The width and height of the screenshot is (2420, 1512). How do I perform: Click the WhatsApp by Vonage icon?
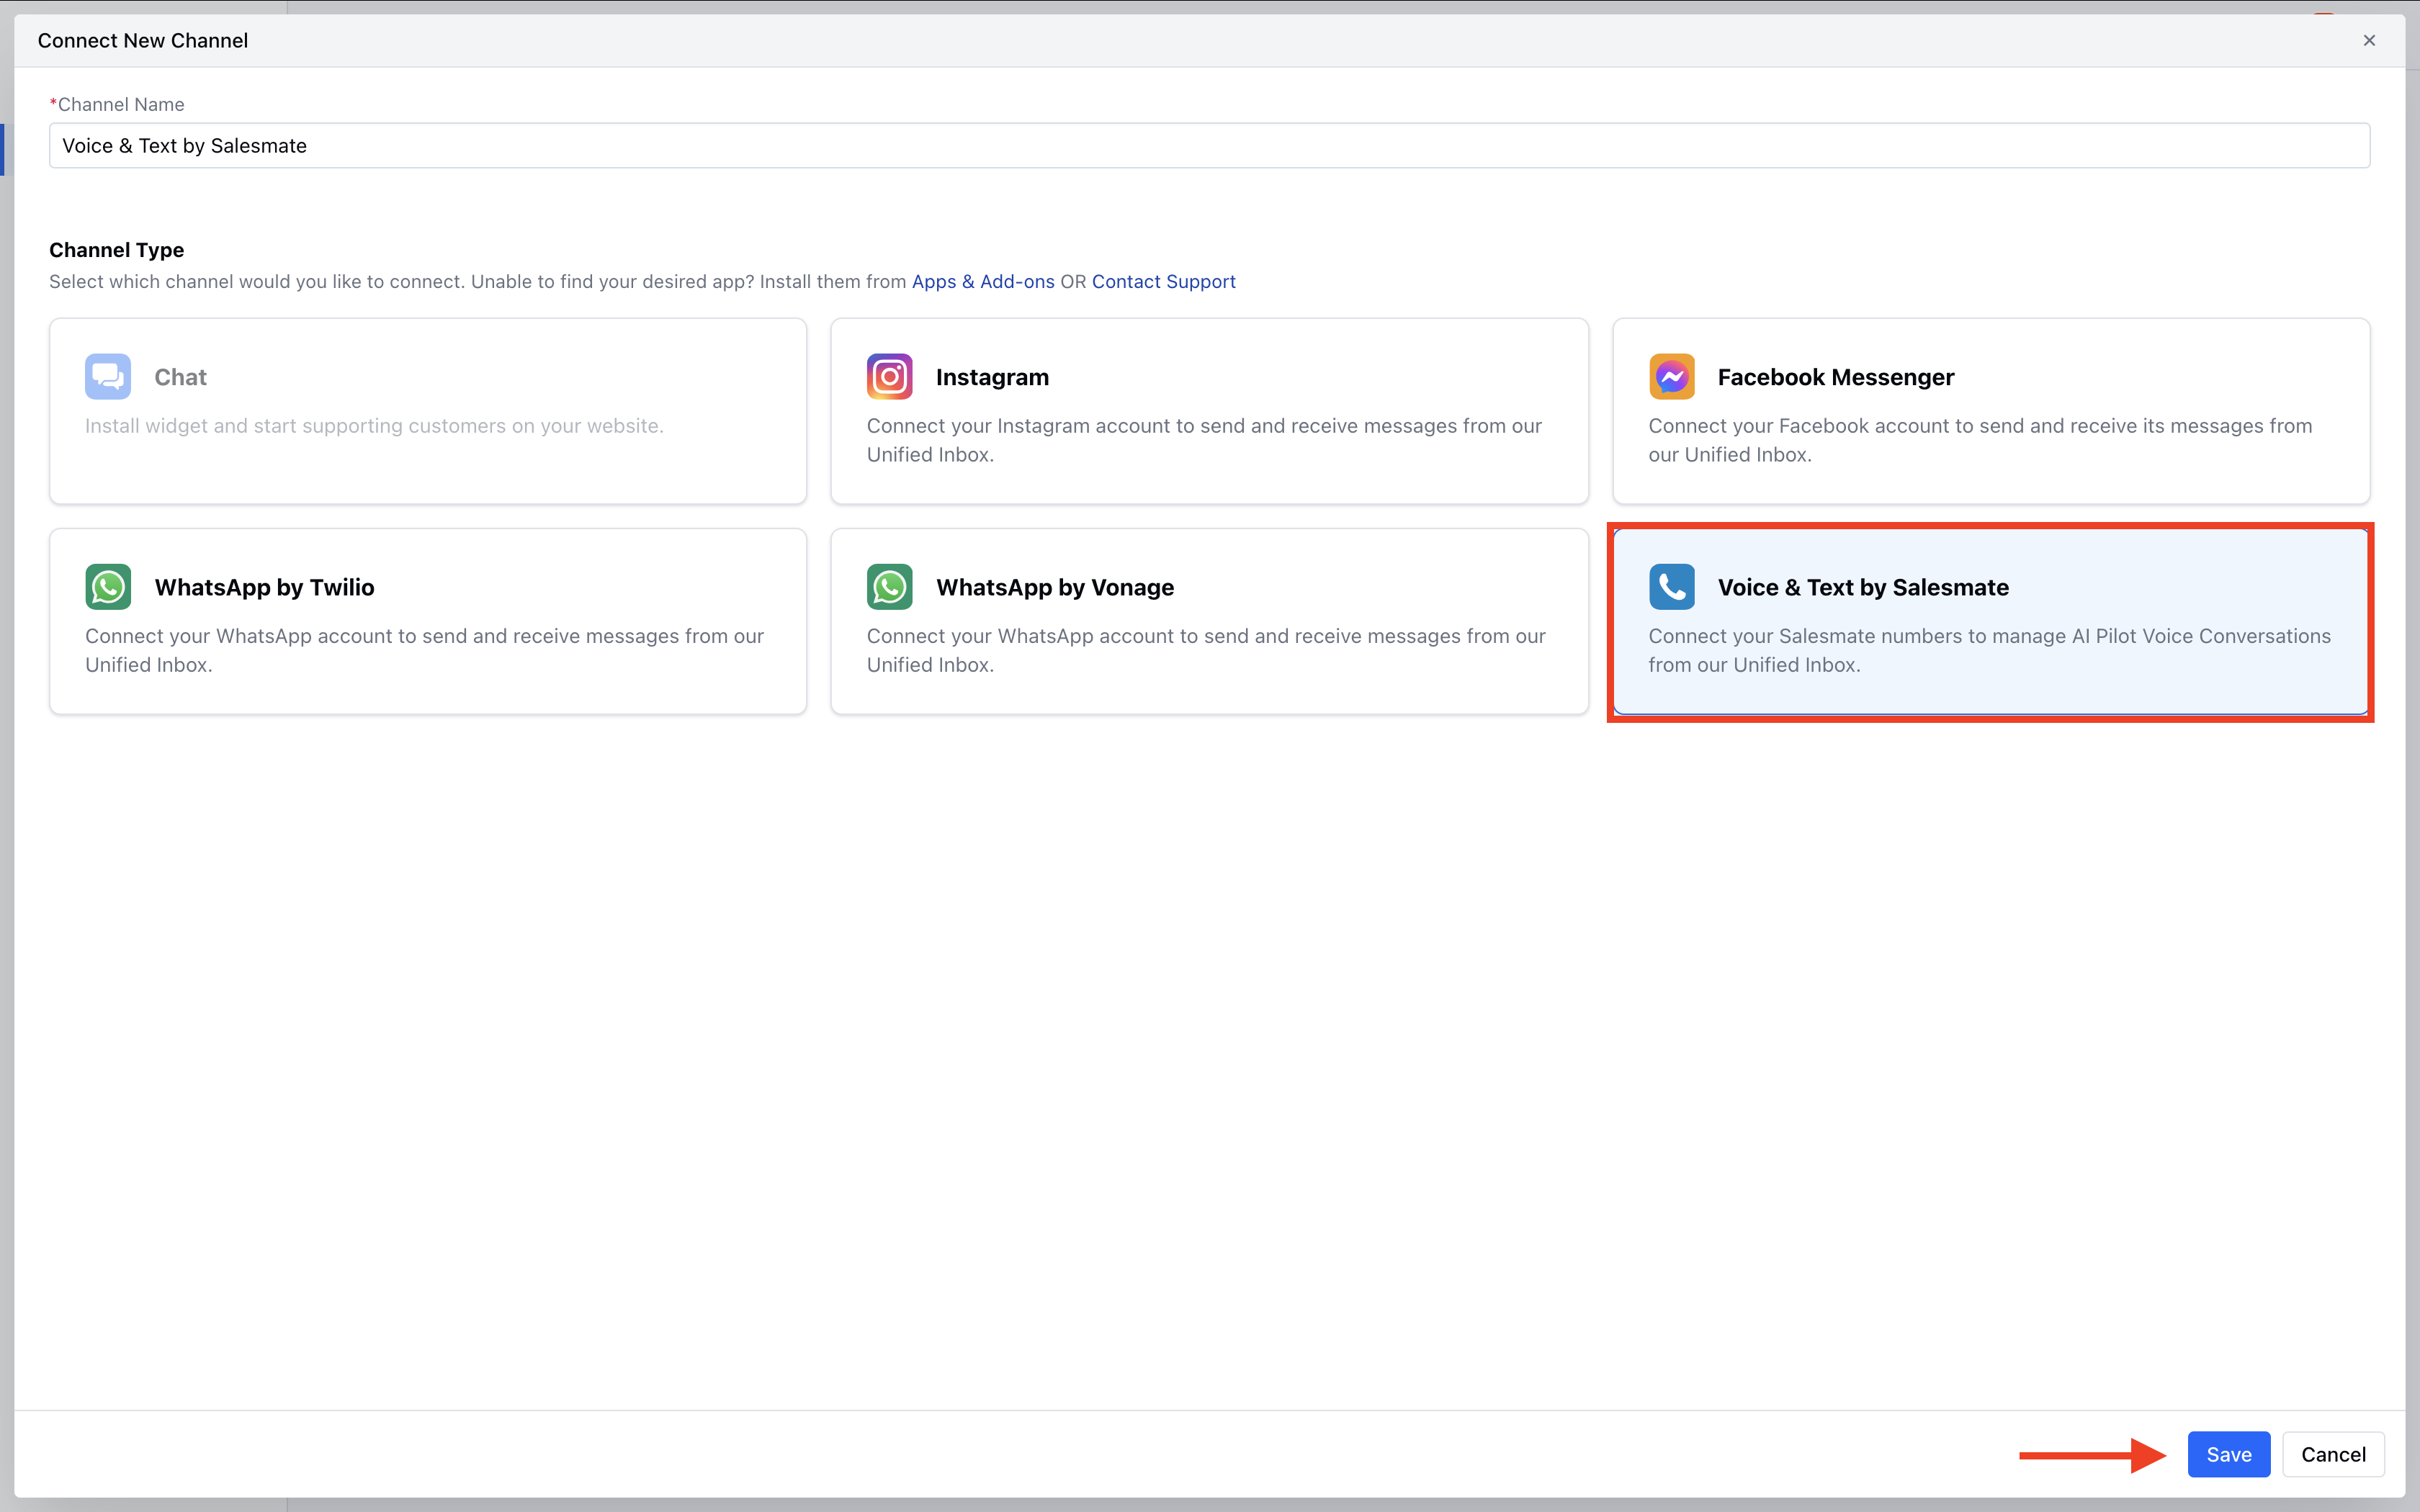(889, 587)
